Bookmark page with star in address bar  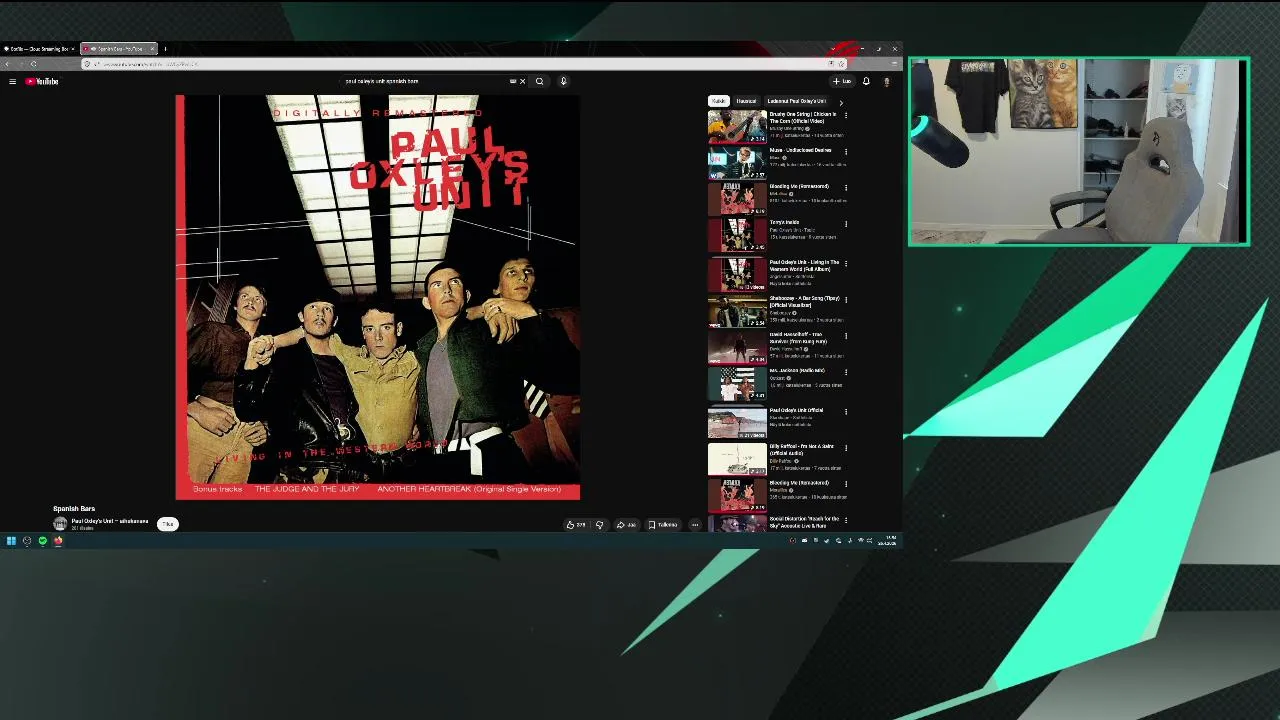[841, 64]
